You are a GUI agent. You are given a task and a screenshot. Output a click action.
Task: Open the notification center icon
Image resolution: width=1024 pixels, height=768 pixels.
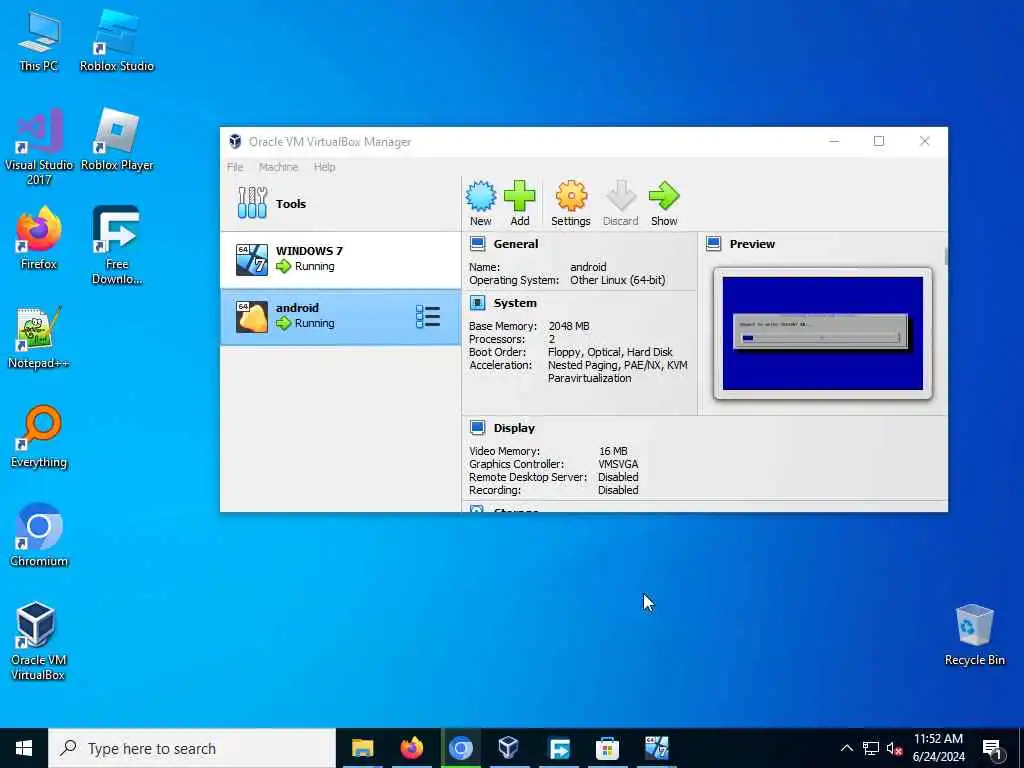(993, 749)
